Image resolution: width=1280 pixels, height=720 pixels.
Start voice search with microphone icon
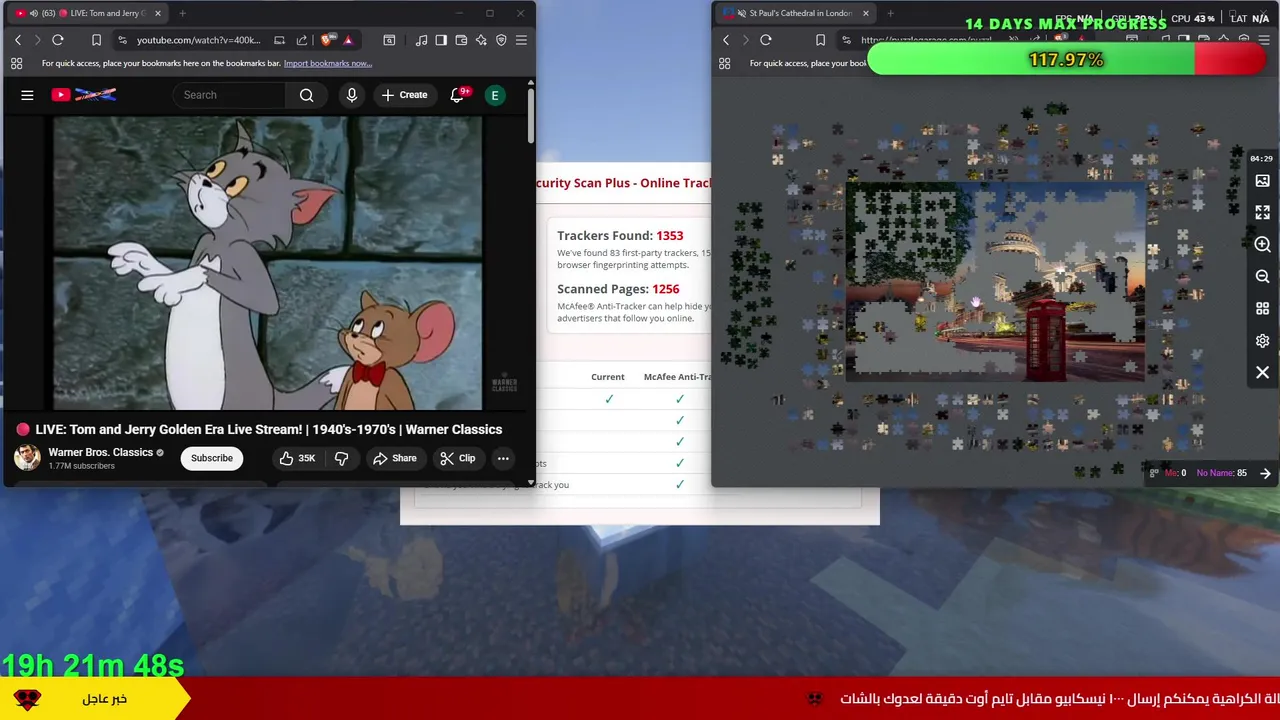(351, 95)
